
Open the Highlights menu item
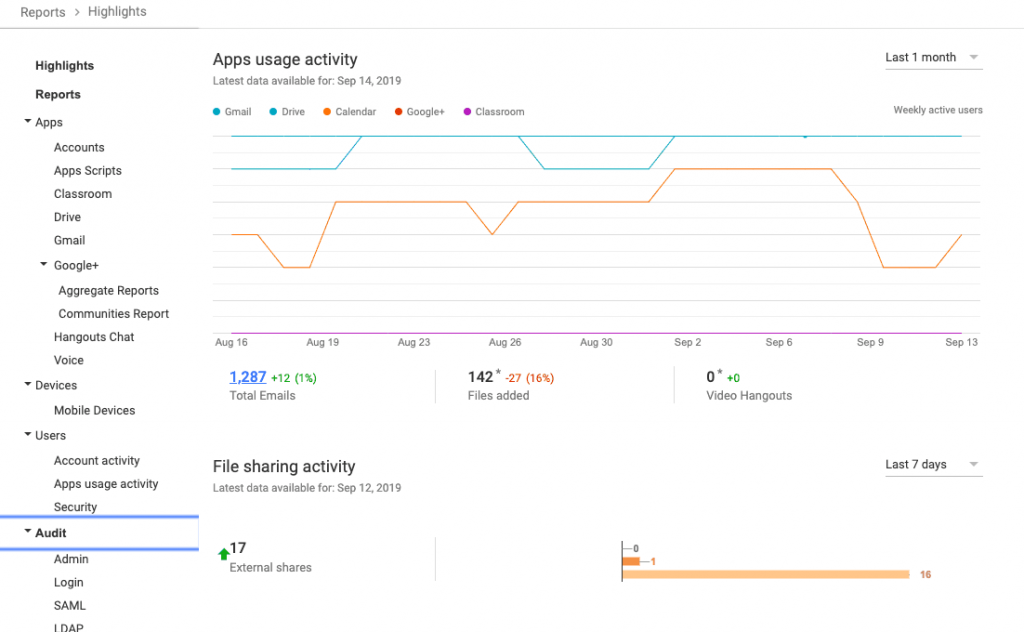64,66
